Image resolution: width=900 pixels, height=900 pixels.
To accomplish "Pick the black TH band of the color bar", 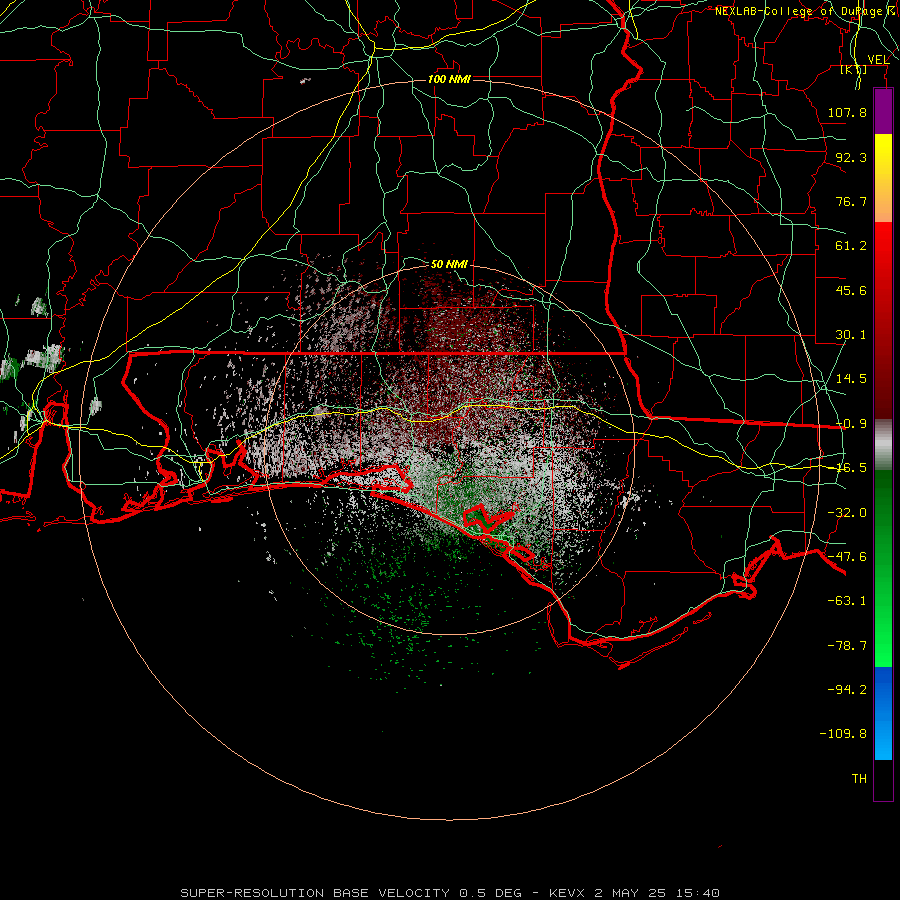I will [883, 779].
